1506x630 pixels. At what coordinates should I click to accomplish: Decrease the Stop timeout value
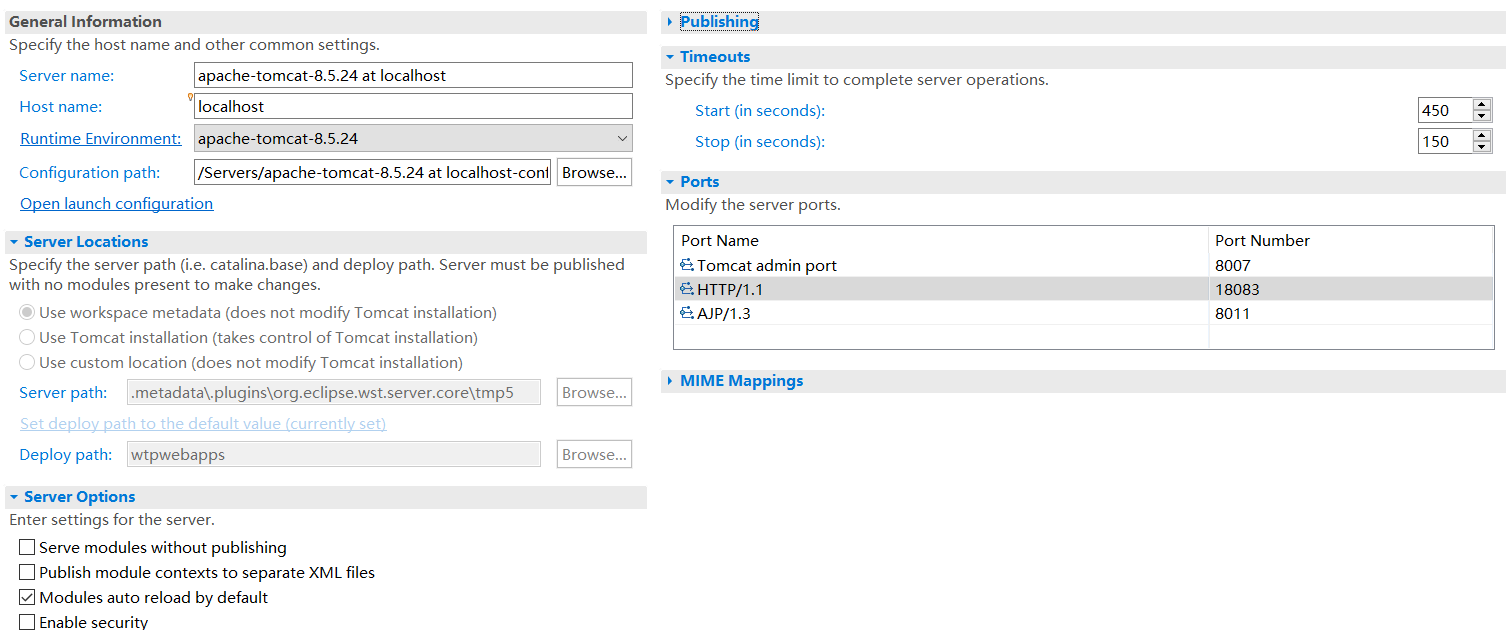click(1482, 147)
